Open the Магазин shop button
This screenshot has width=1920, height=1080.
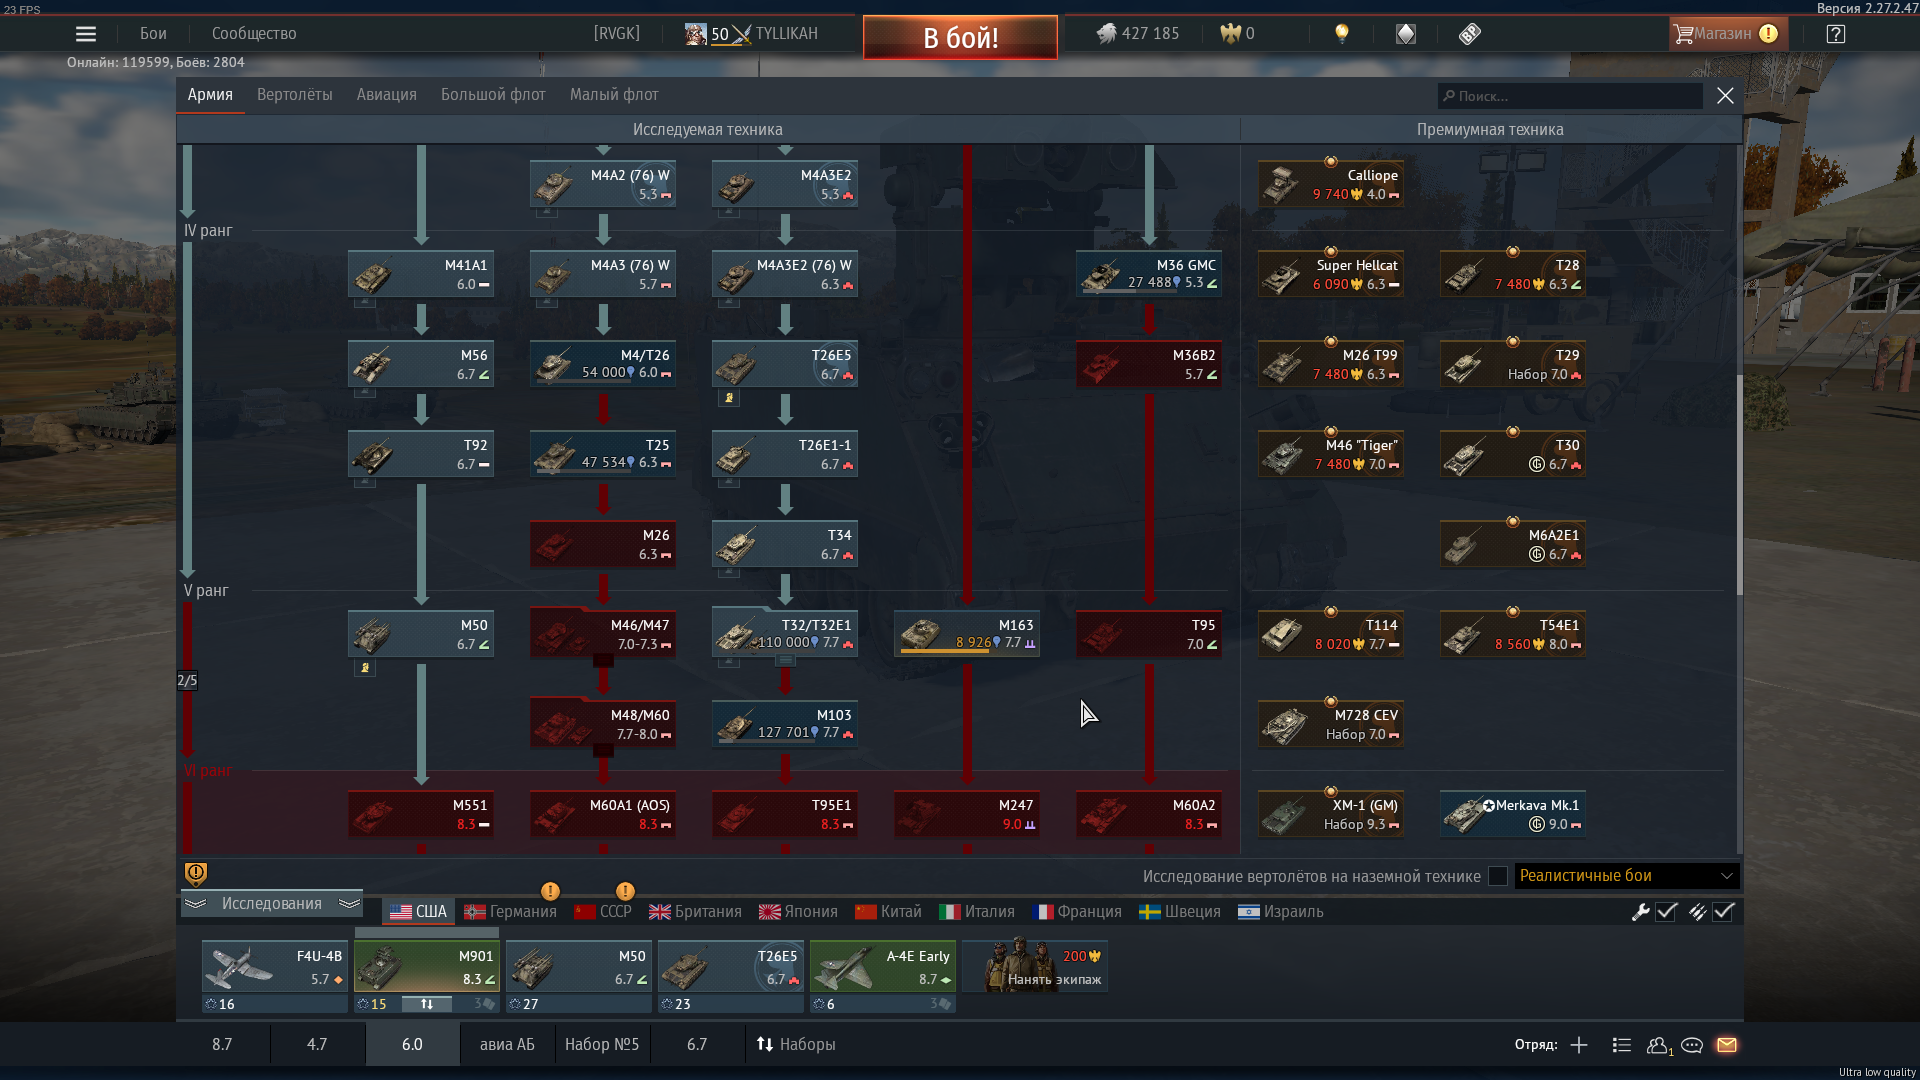tap(1728, 34)
